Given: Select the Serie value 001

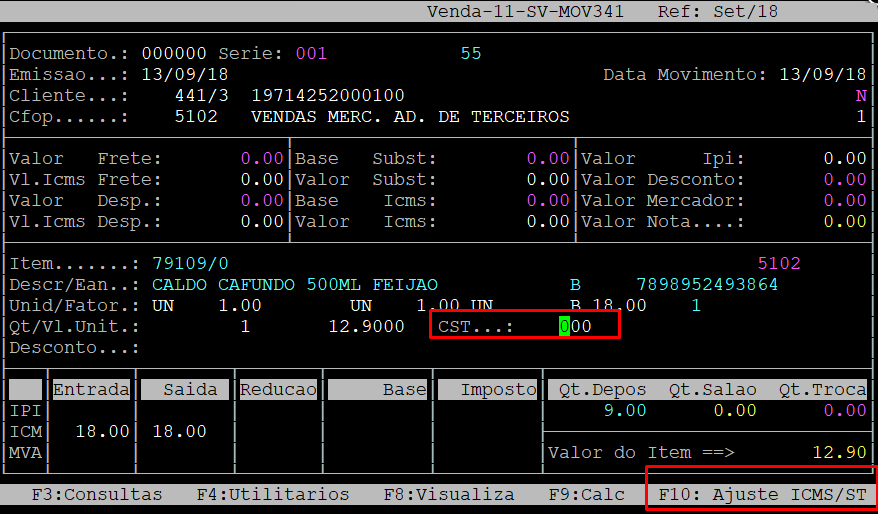Looking at the screenshot, I should coord(311,53).
